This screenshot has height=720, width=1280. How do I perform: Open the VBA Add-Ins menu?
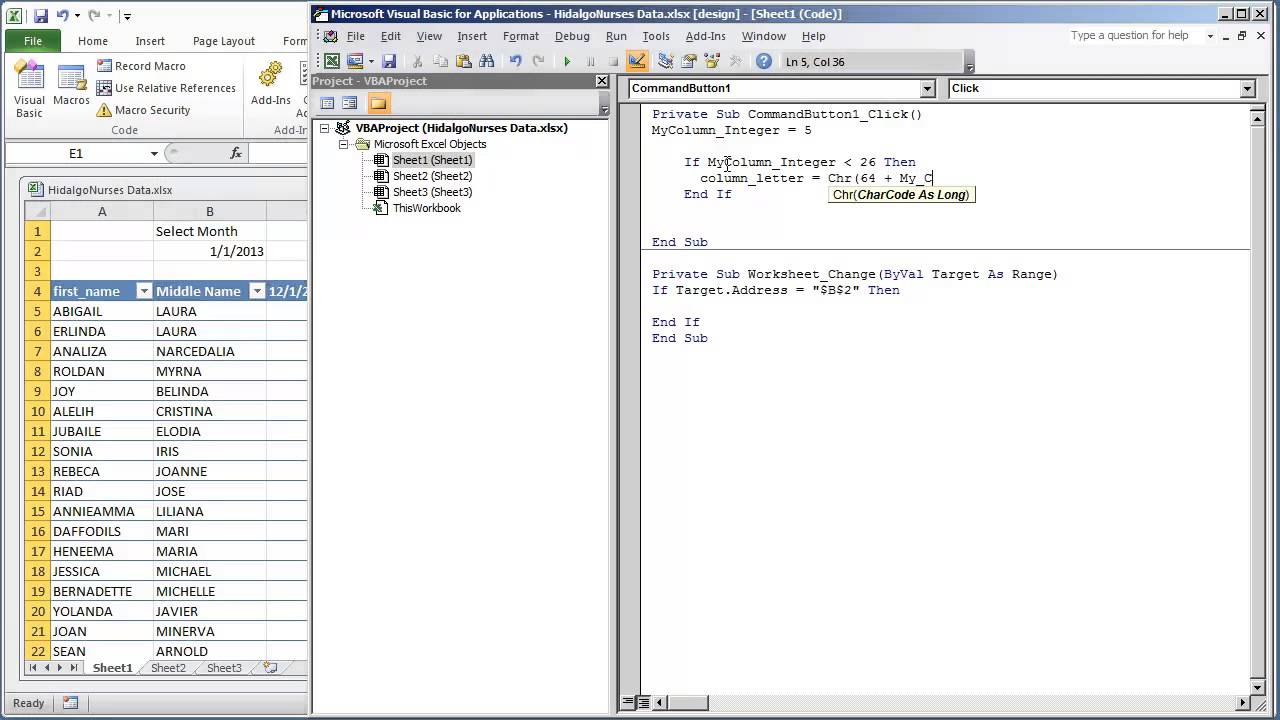click(x=706, y=36)
